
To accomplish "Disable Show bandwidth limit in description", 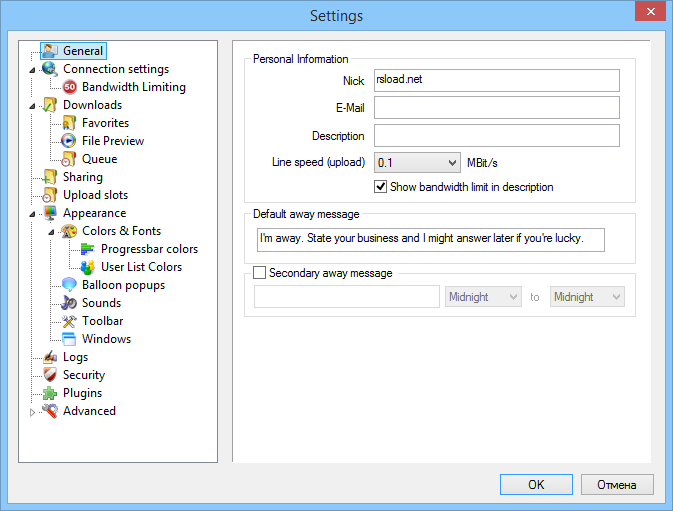I will pos(381,187).
